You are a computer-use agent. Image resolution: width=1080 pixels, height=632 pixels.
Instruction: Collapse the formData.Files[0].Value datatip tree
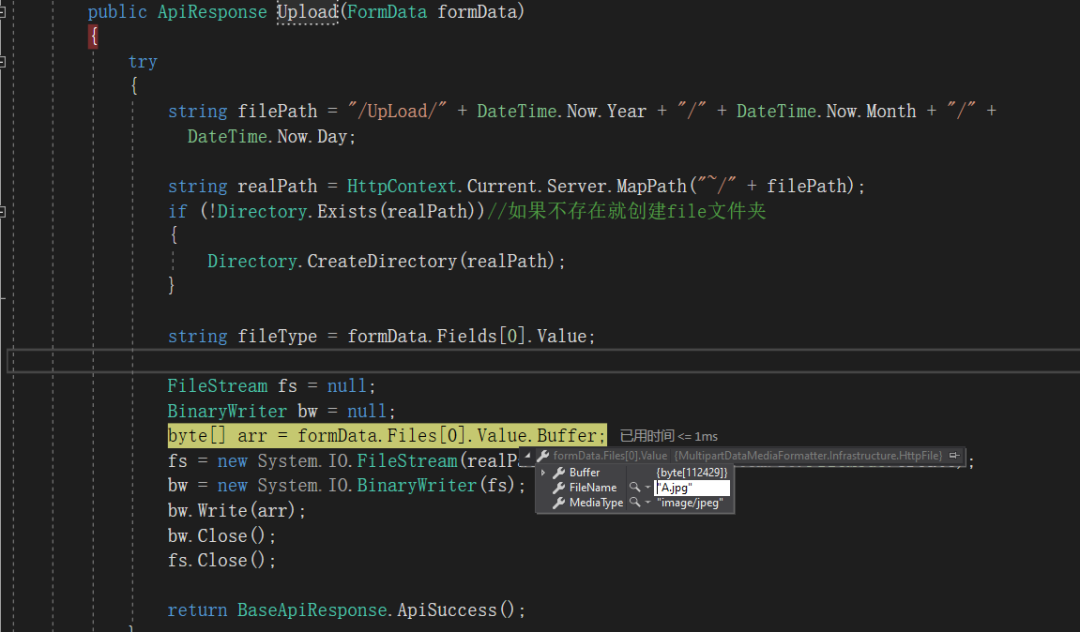point(528,456)
